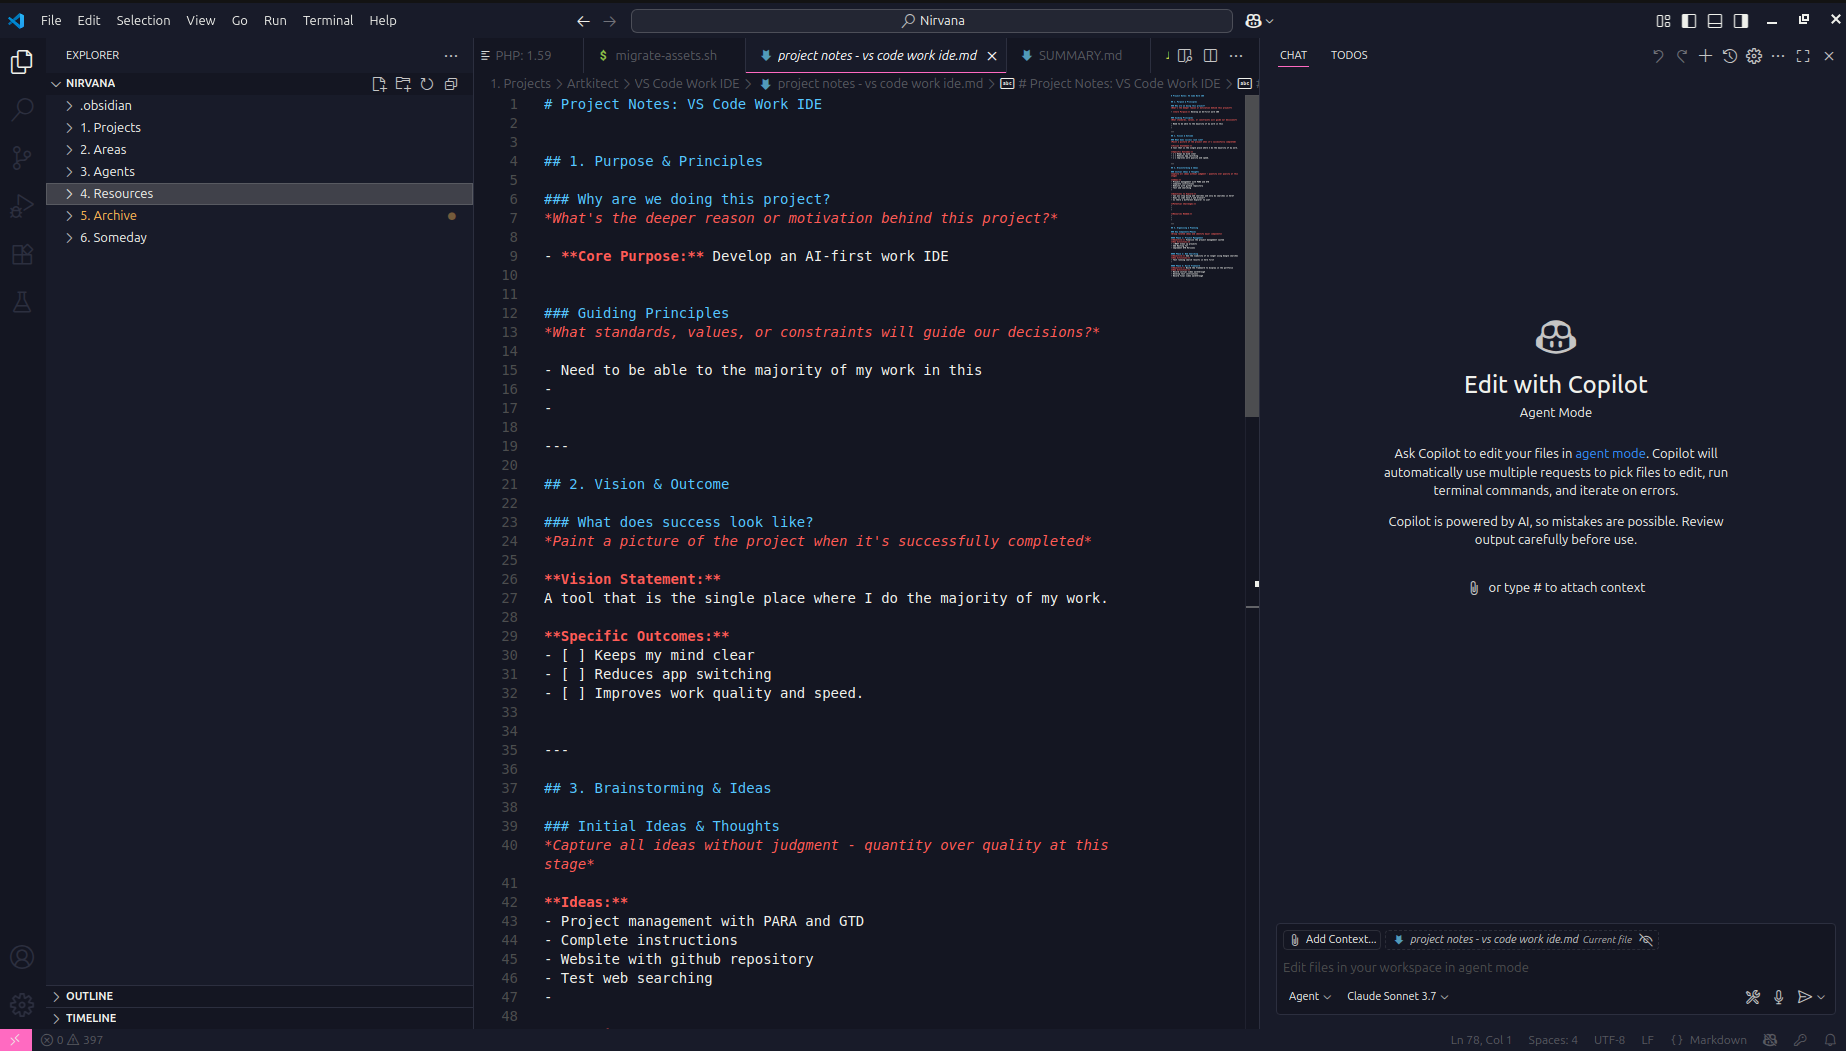Open markdown preview to the side
This screenshot has height=1051, width=1846.
pos(1185,56)
